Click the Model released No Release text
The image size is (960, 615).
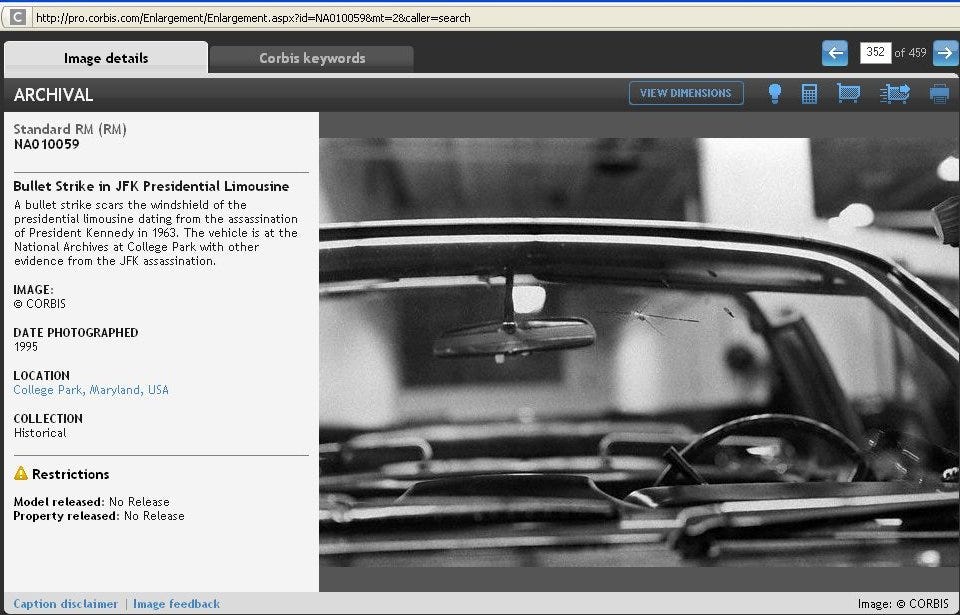[x=91, y=502]
